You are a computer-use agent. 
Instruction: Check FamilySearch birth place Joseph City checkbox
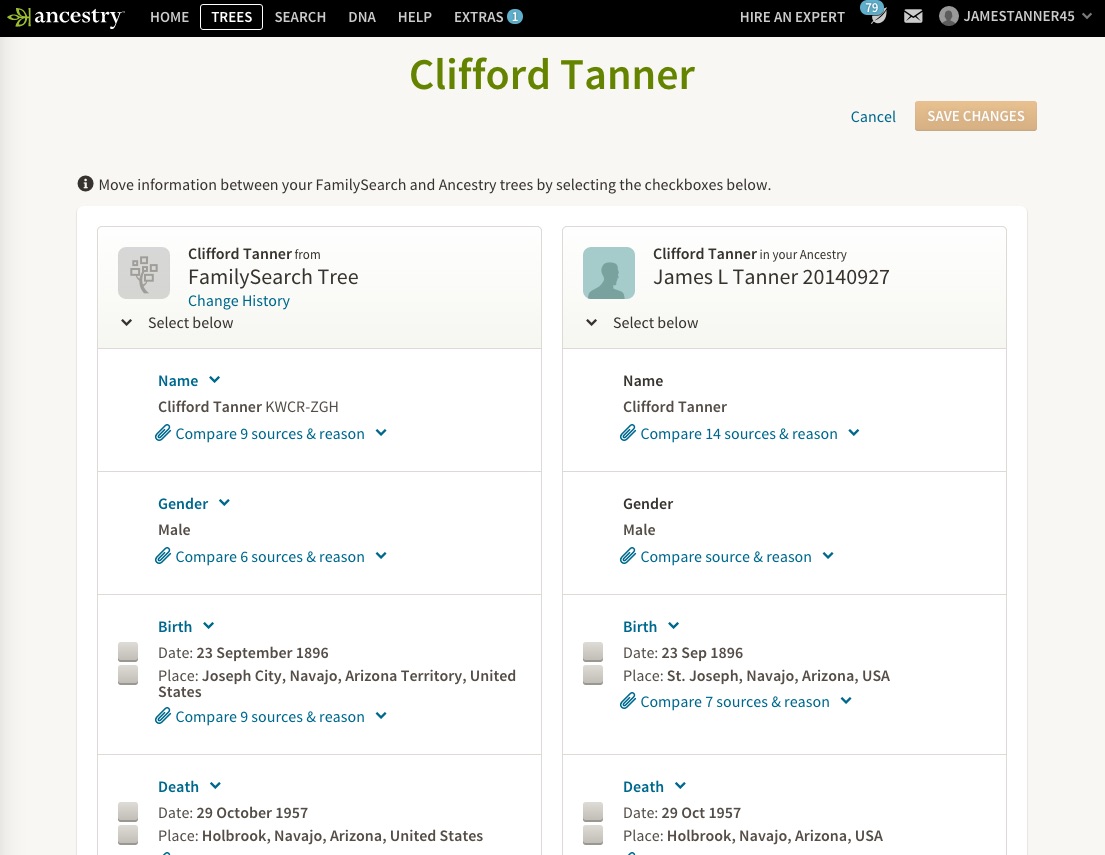click(128, 675)
